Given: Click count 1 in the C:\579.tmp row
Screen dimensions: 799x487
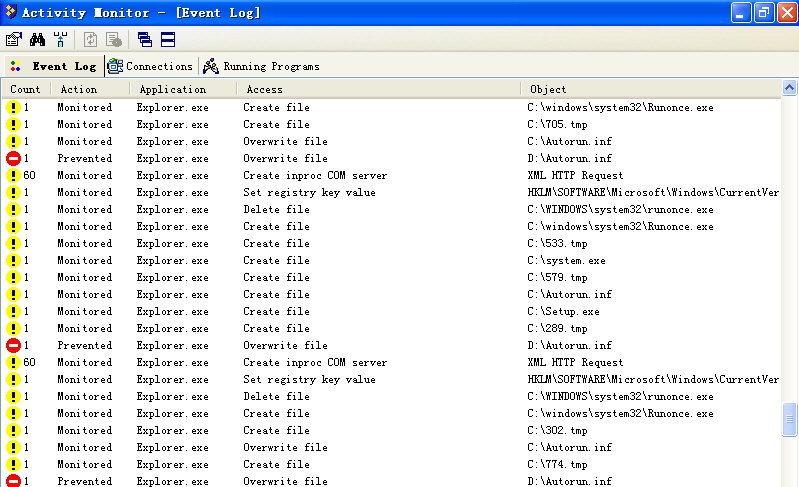Looking at the screenshot, I should [x=26, y=278].
